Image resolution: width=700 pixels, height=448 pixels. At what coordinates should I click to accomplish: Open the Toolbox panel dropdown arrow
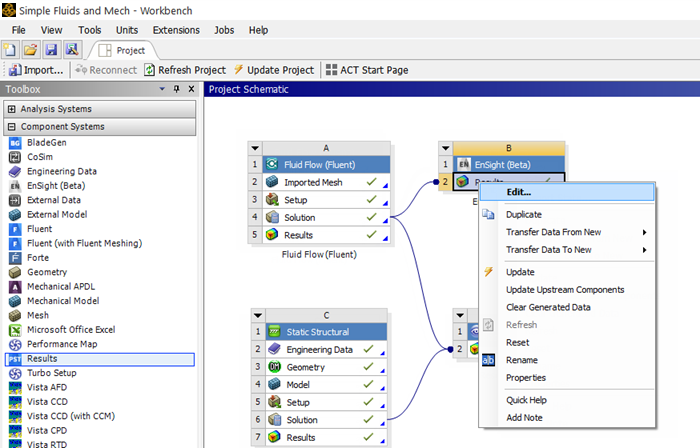click(x=162, y=89)
